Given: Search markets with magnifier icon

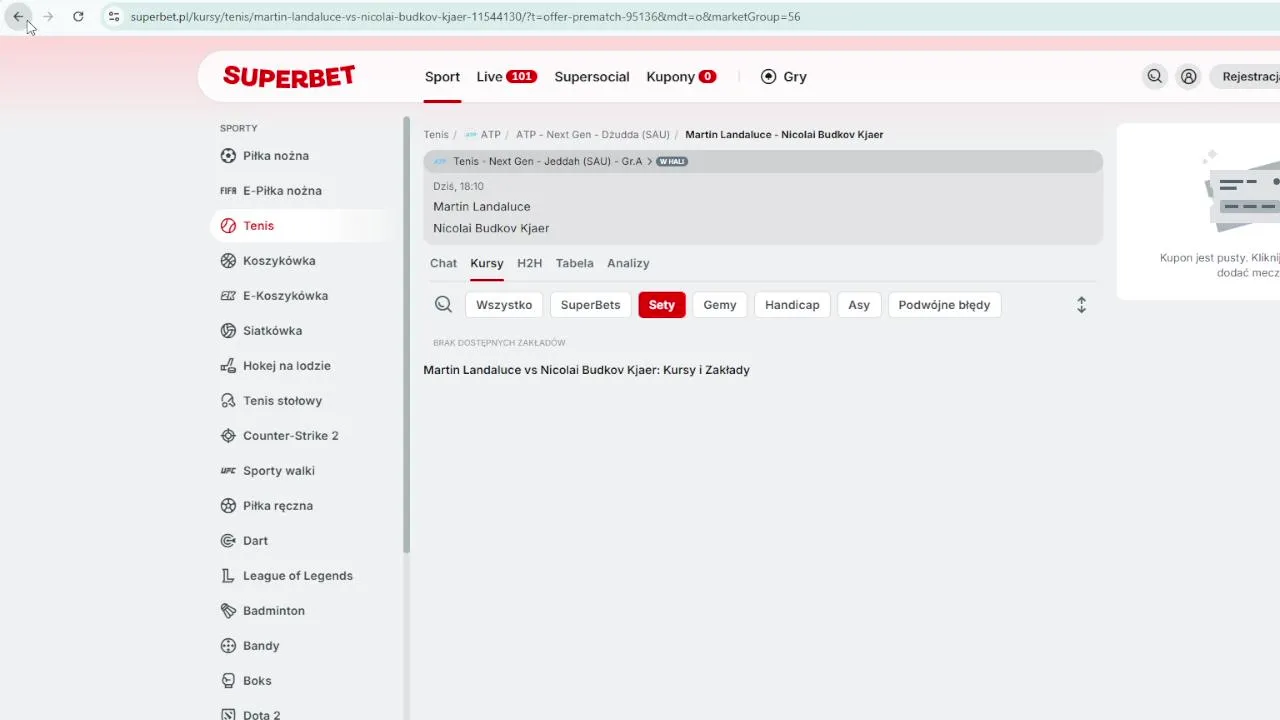Looking at the screenshot, I should (x=444, y=305).
